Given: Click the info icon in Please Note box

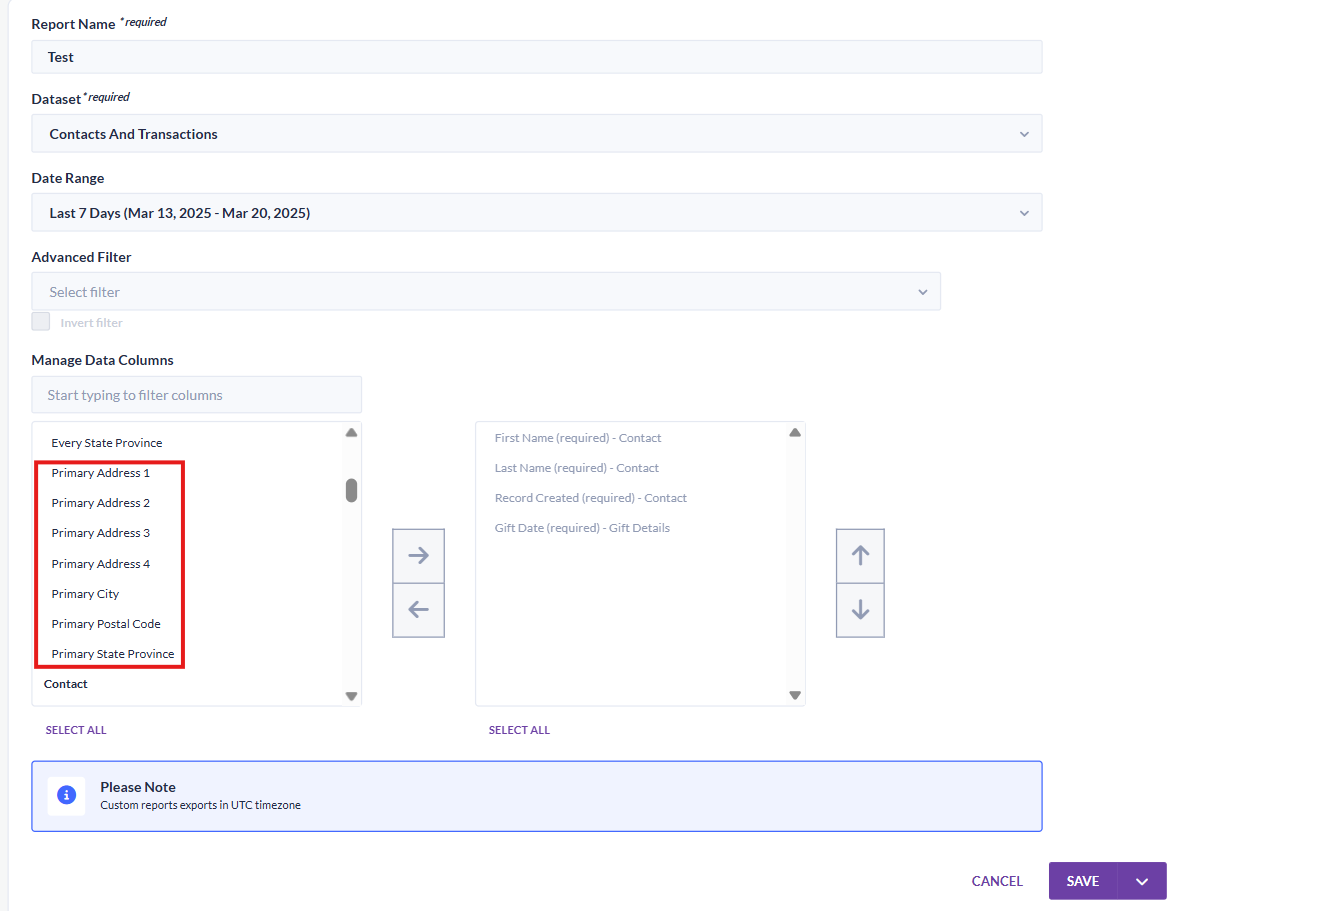Looking at the screenshot, I should click(x=66, y=795).
